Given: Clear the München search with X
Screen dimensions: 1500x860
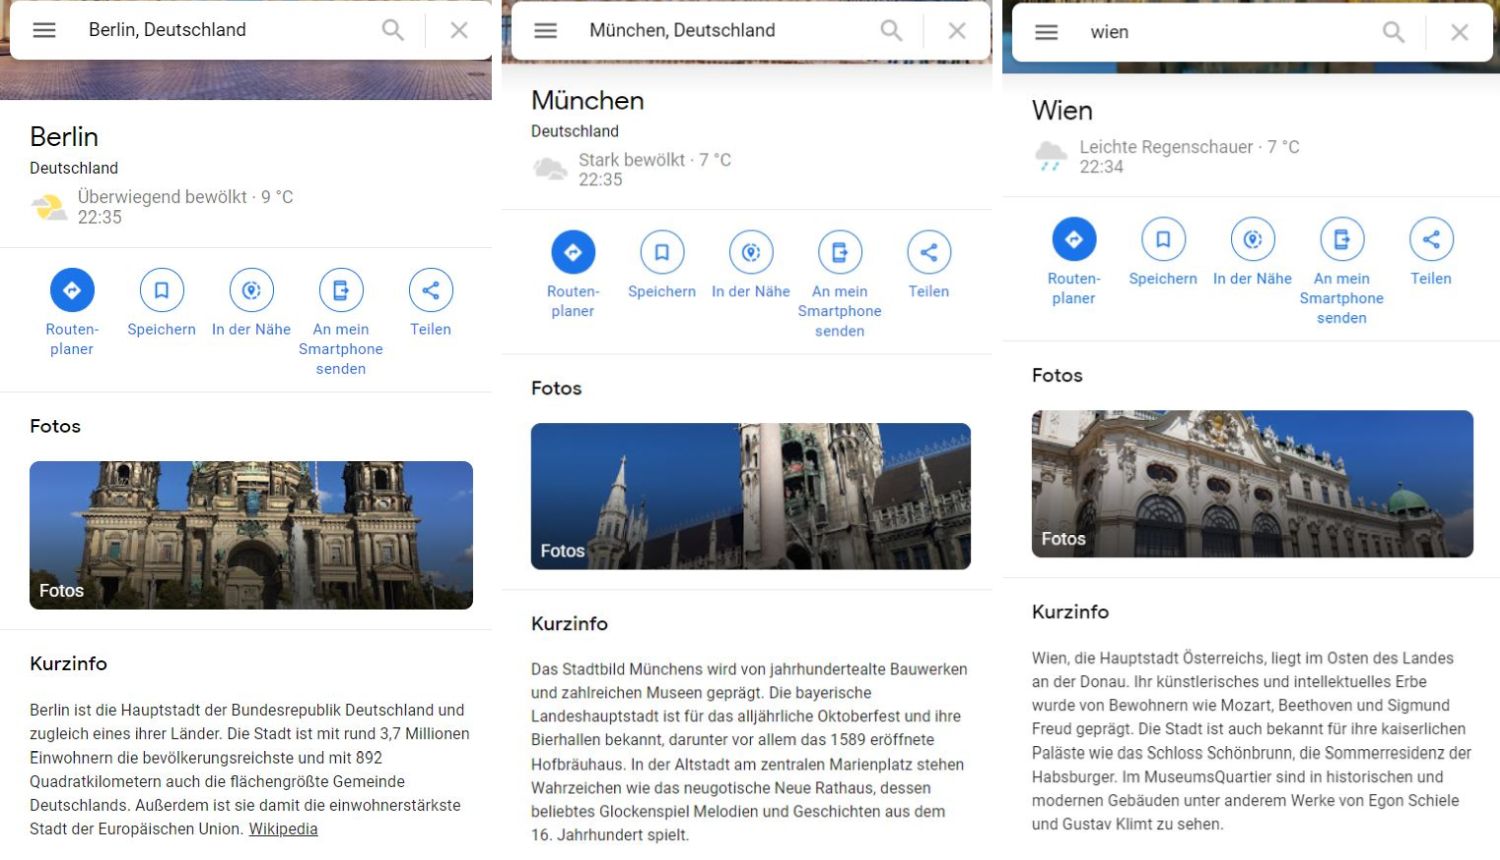Looking at the screenshot, I should pos(957,31).
